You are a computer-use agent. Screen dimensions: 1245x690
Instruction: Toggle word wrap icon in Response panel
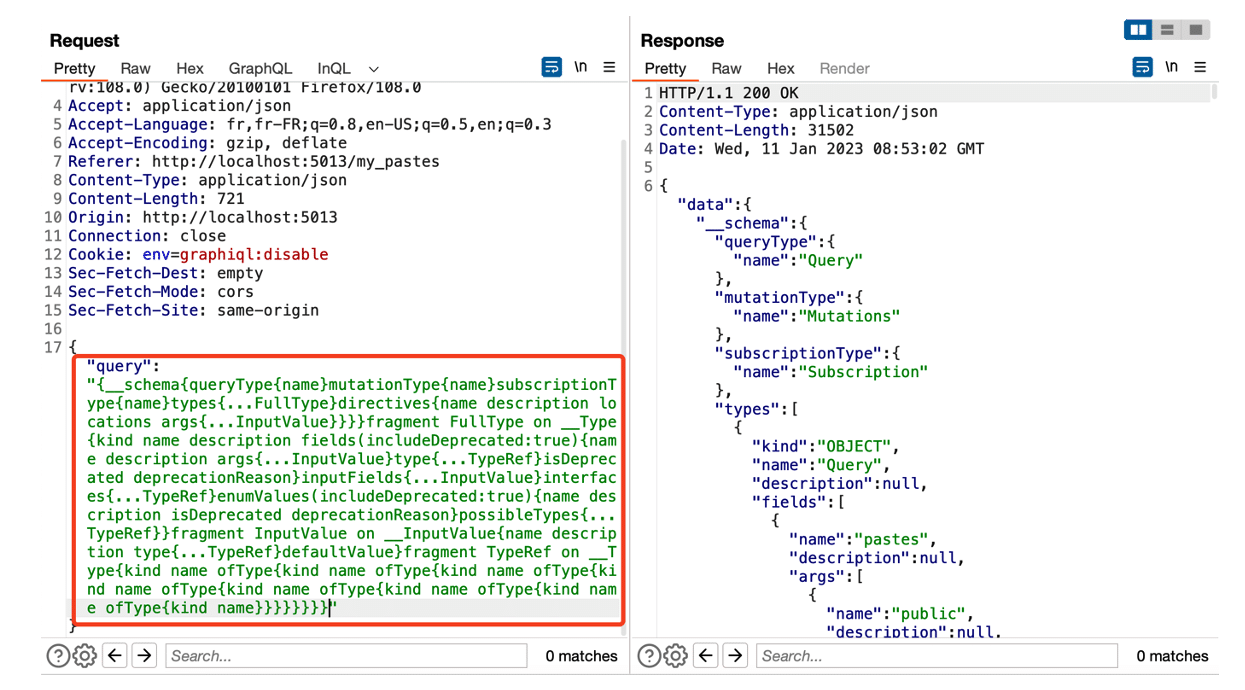point(1142,68)
